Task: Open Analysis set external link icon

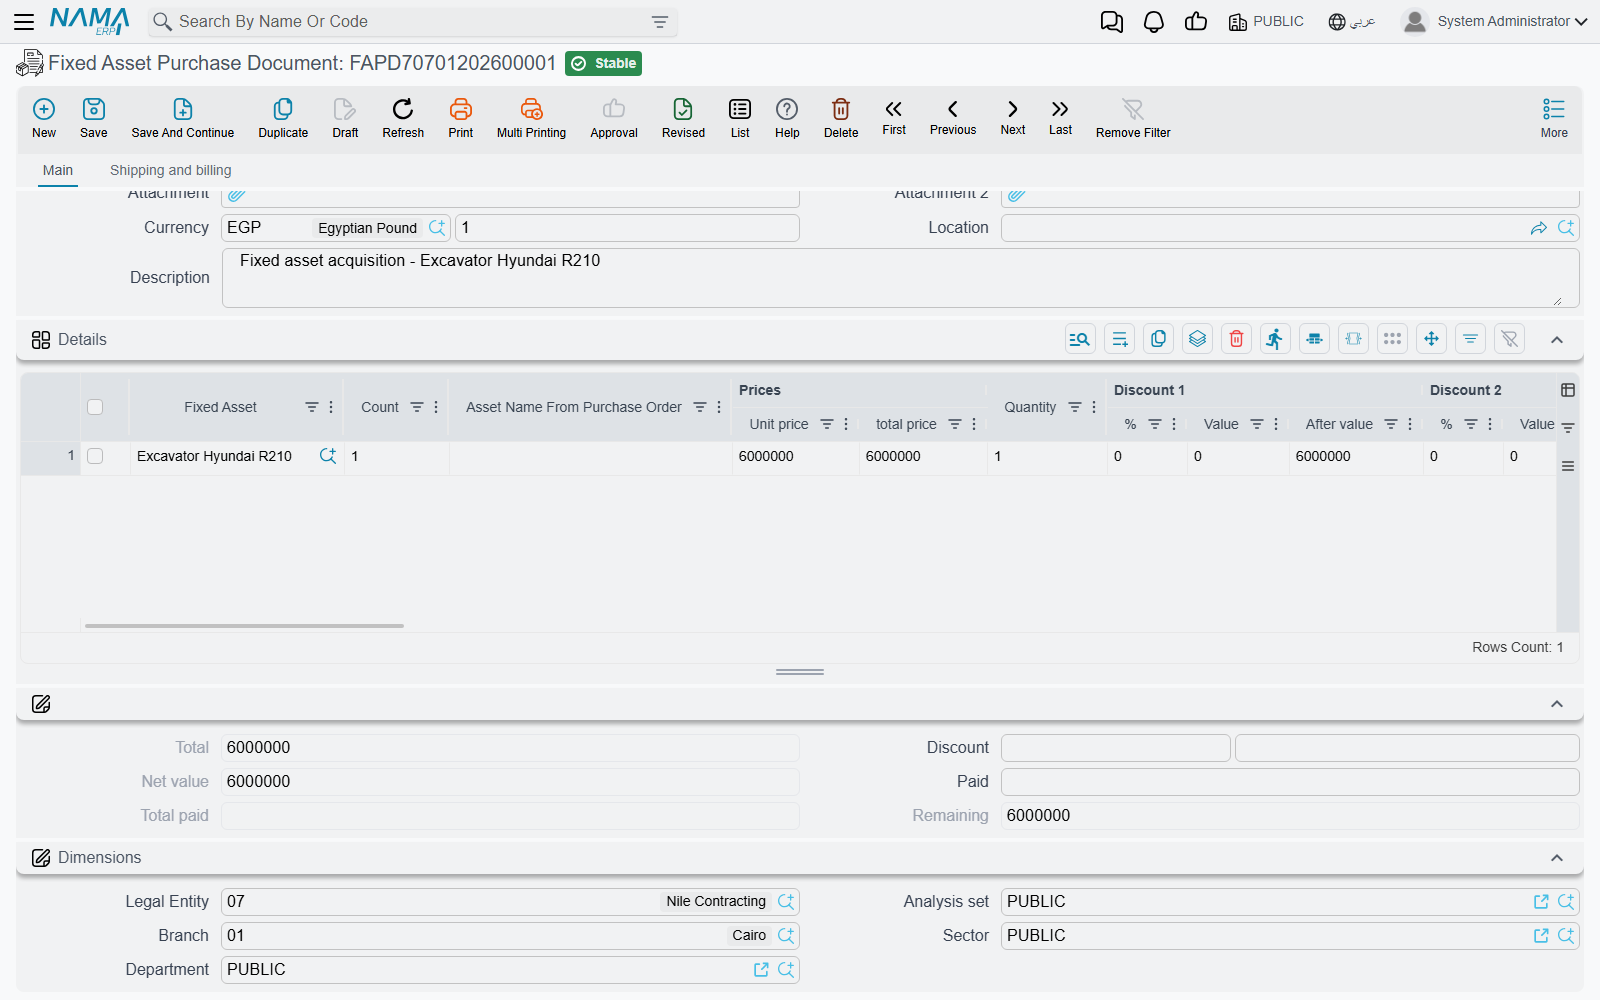Action: pos(1541,902)
